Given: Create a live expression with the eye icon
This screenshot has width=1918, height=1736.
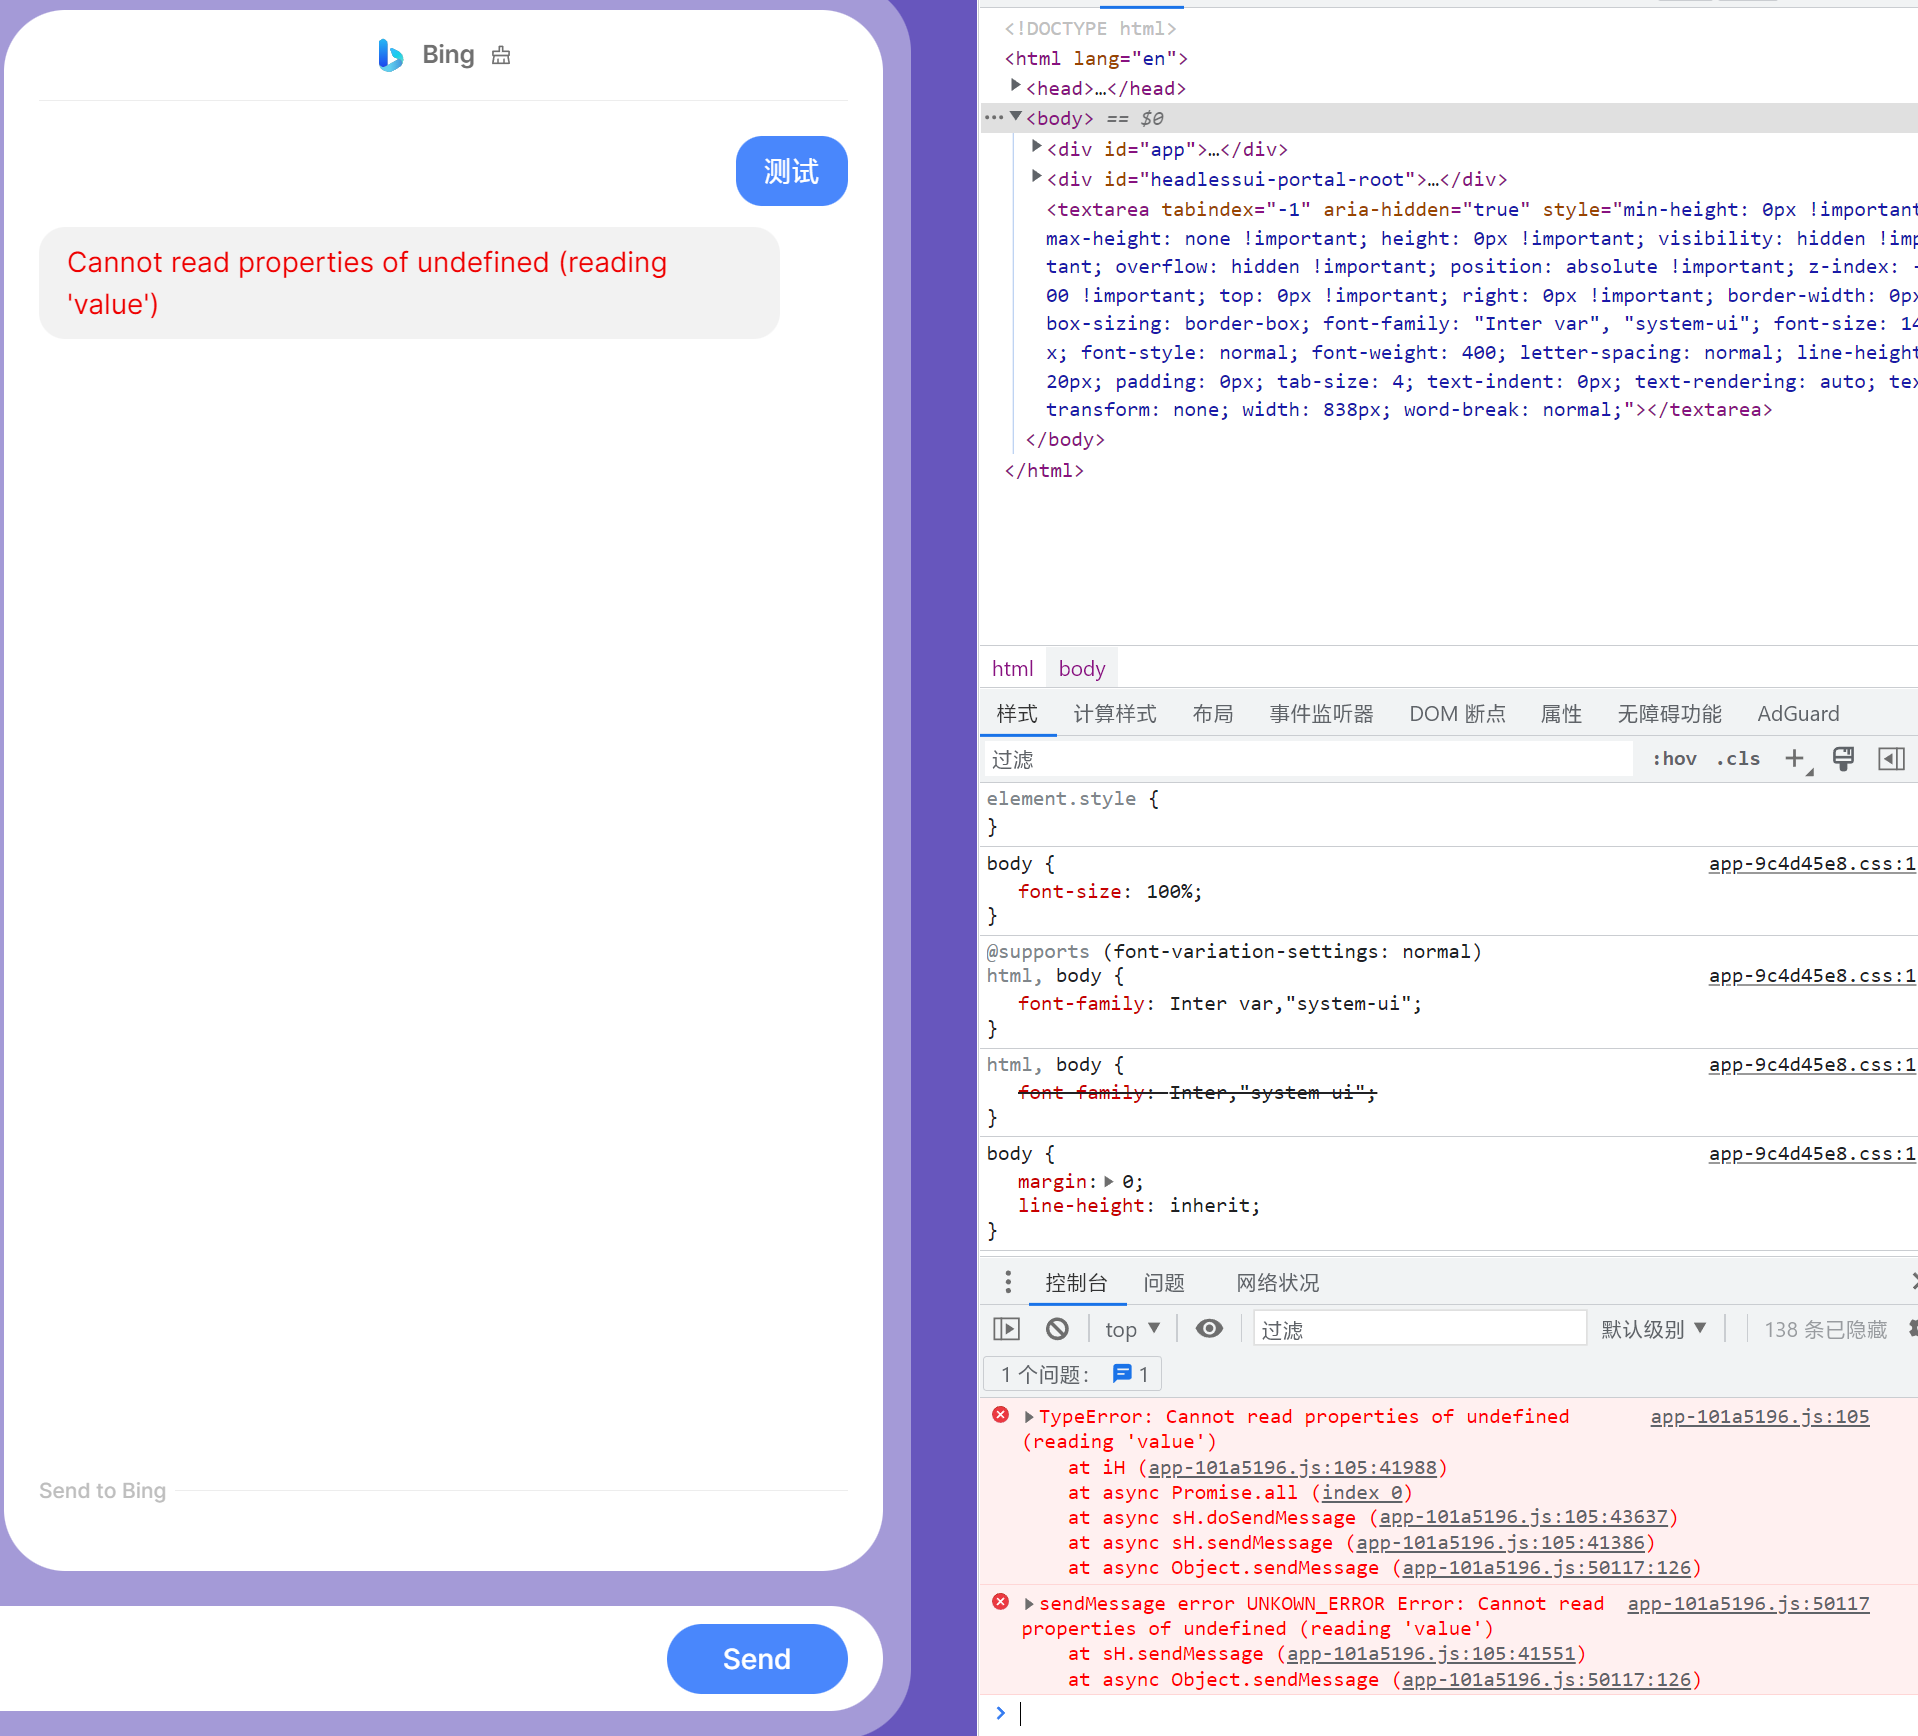Looking at the screenshot, I should tap(1209, 1328).
